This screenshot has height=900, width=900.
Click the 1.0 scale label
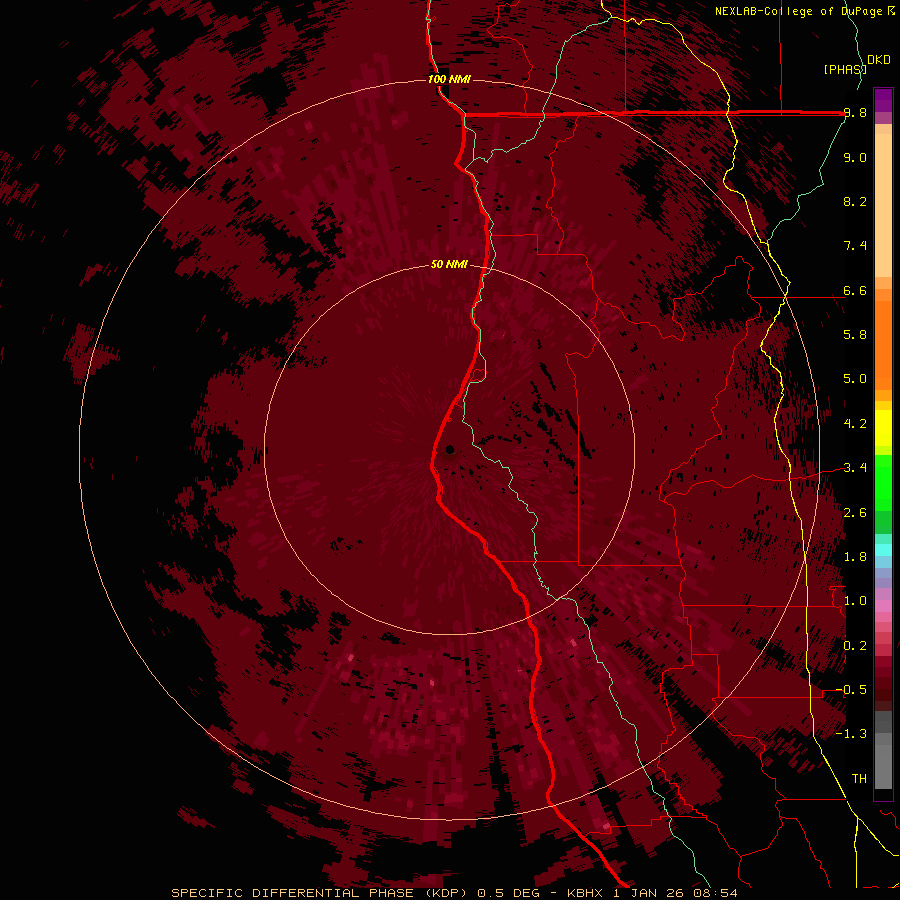click(x=855, y=601)
